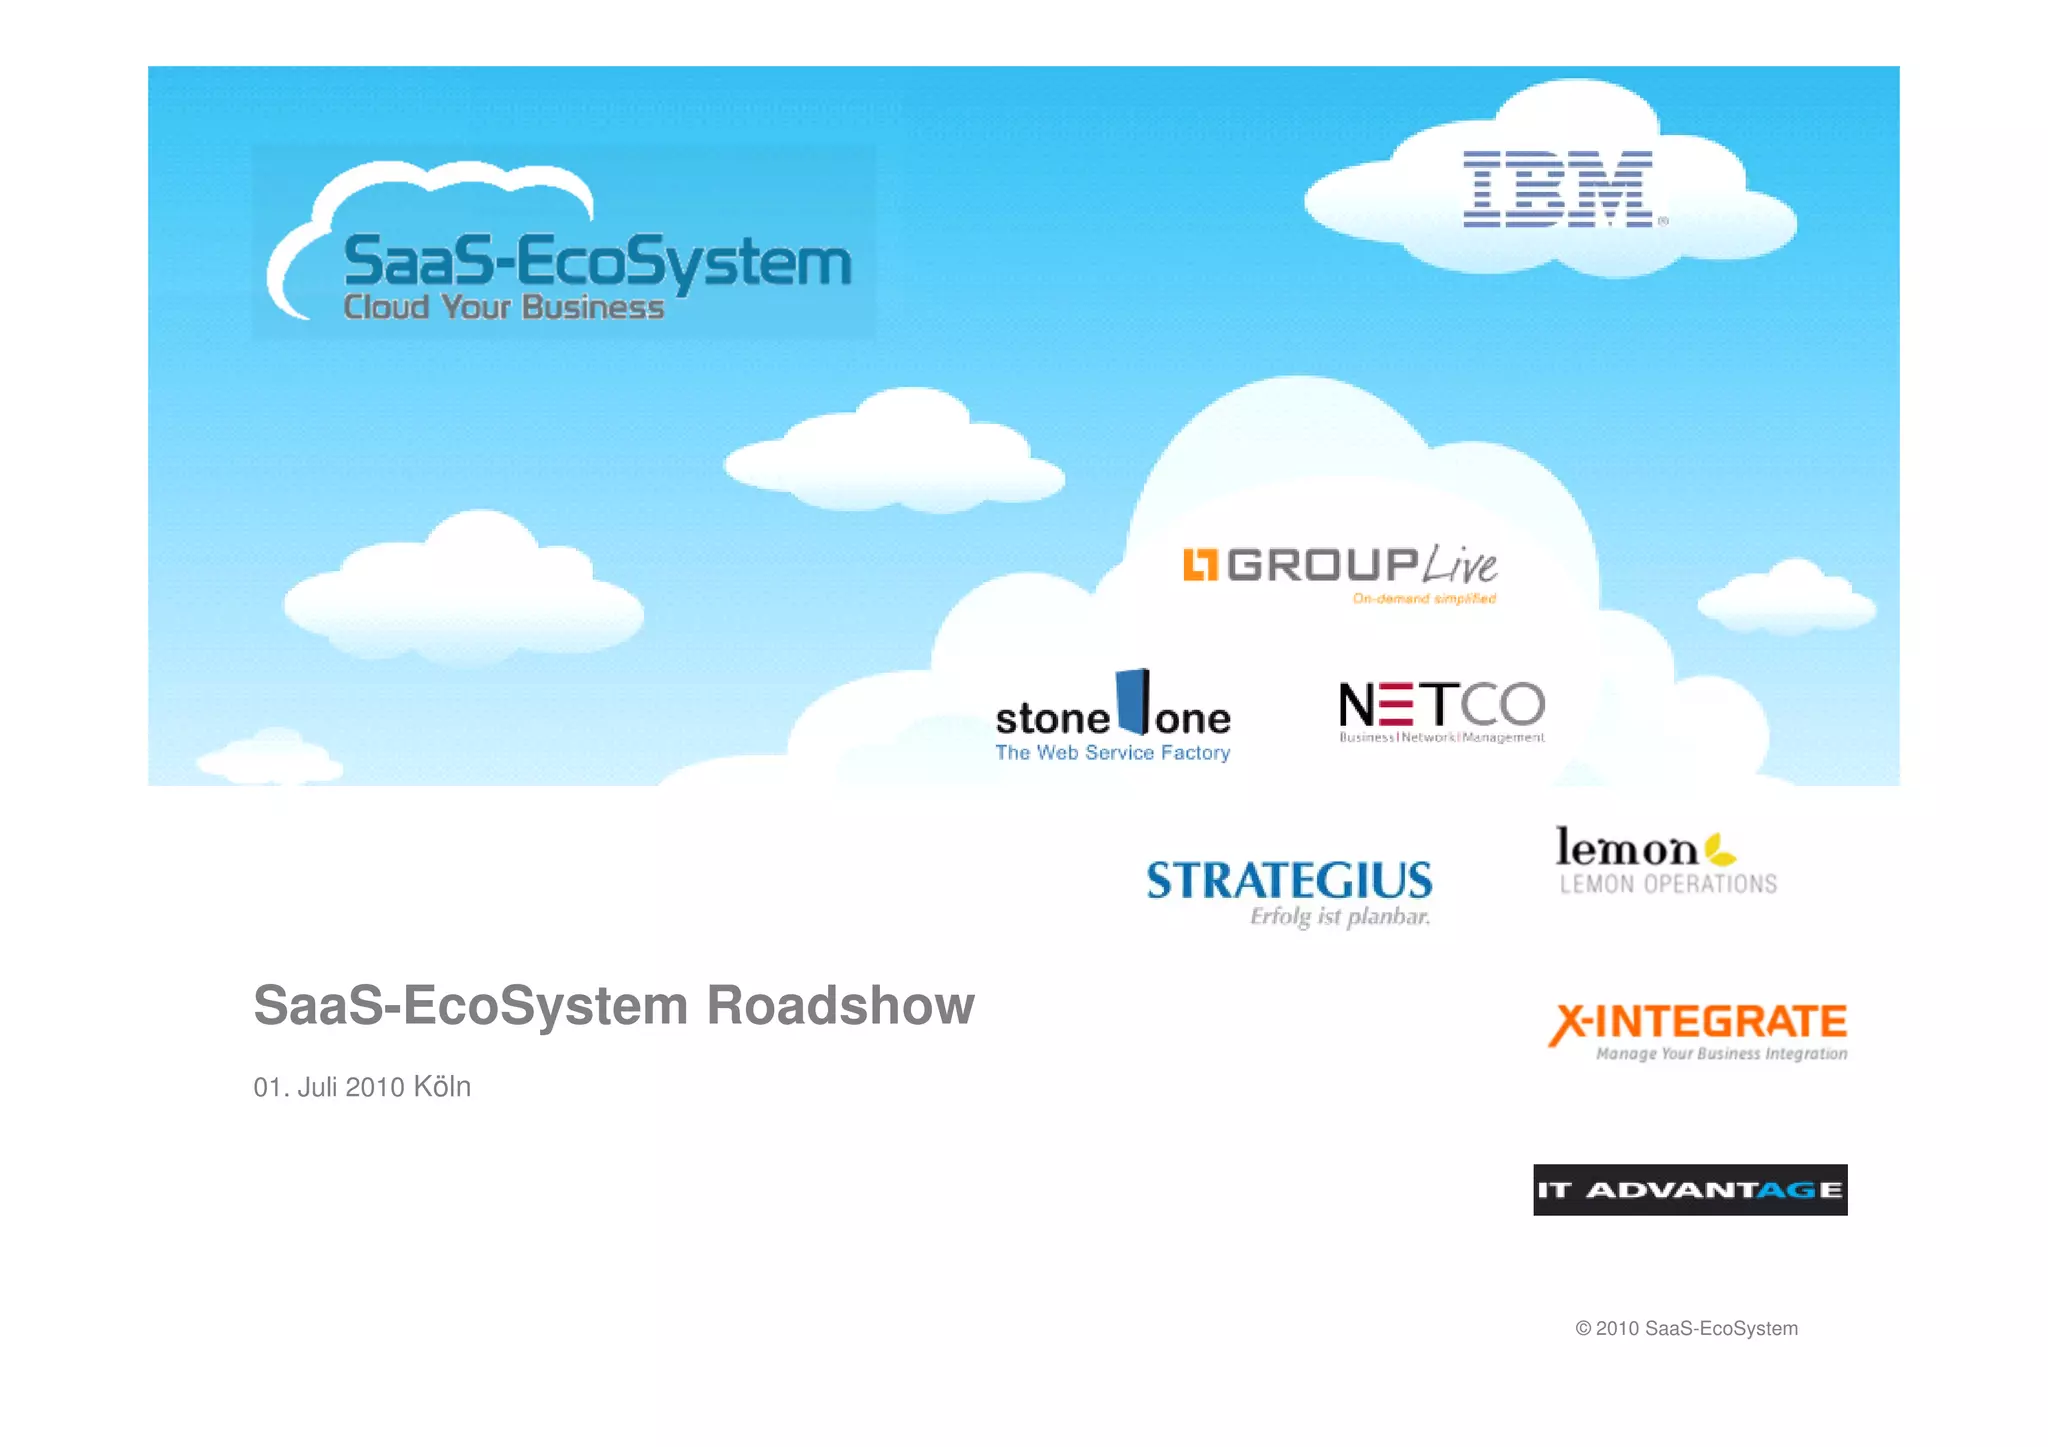Click the NETCO logo

pos(1441,705)
